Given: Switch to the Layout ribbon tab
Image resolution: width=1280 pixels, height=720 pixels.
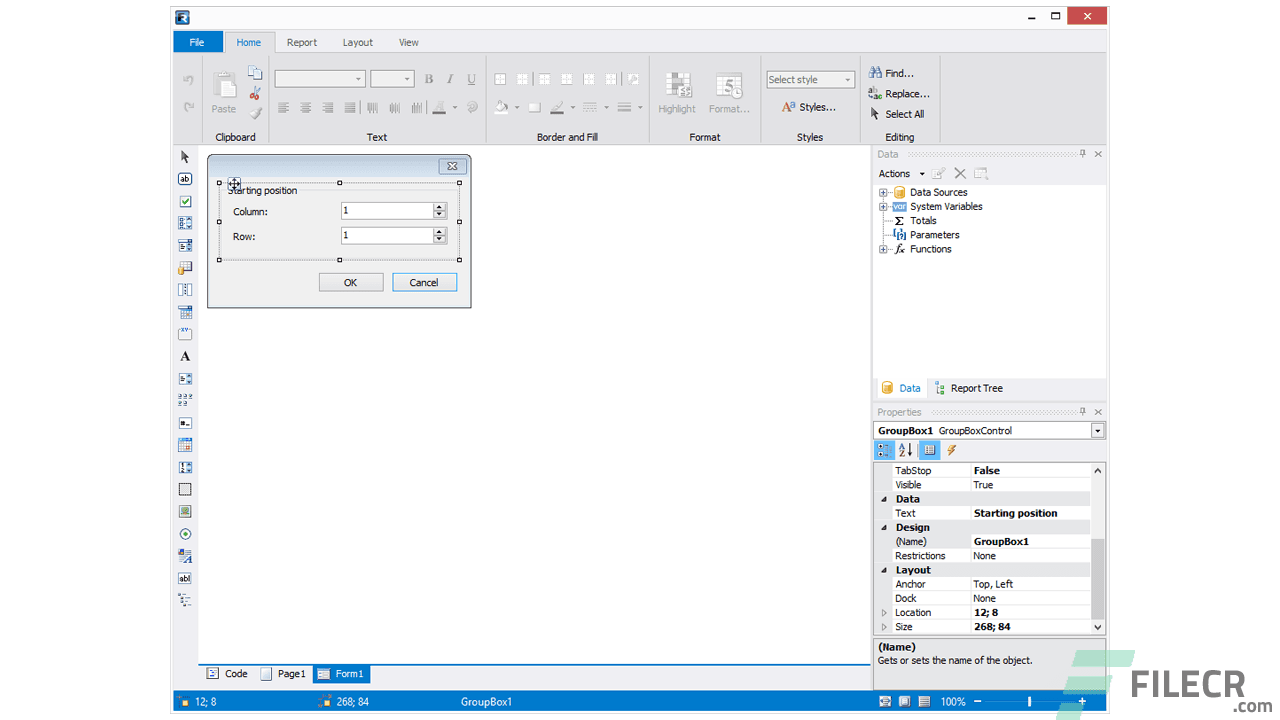Looking at the screenshot, I should (x=357, y=42).
